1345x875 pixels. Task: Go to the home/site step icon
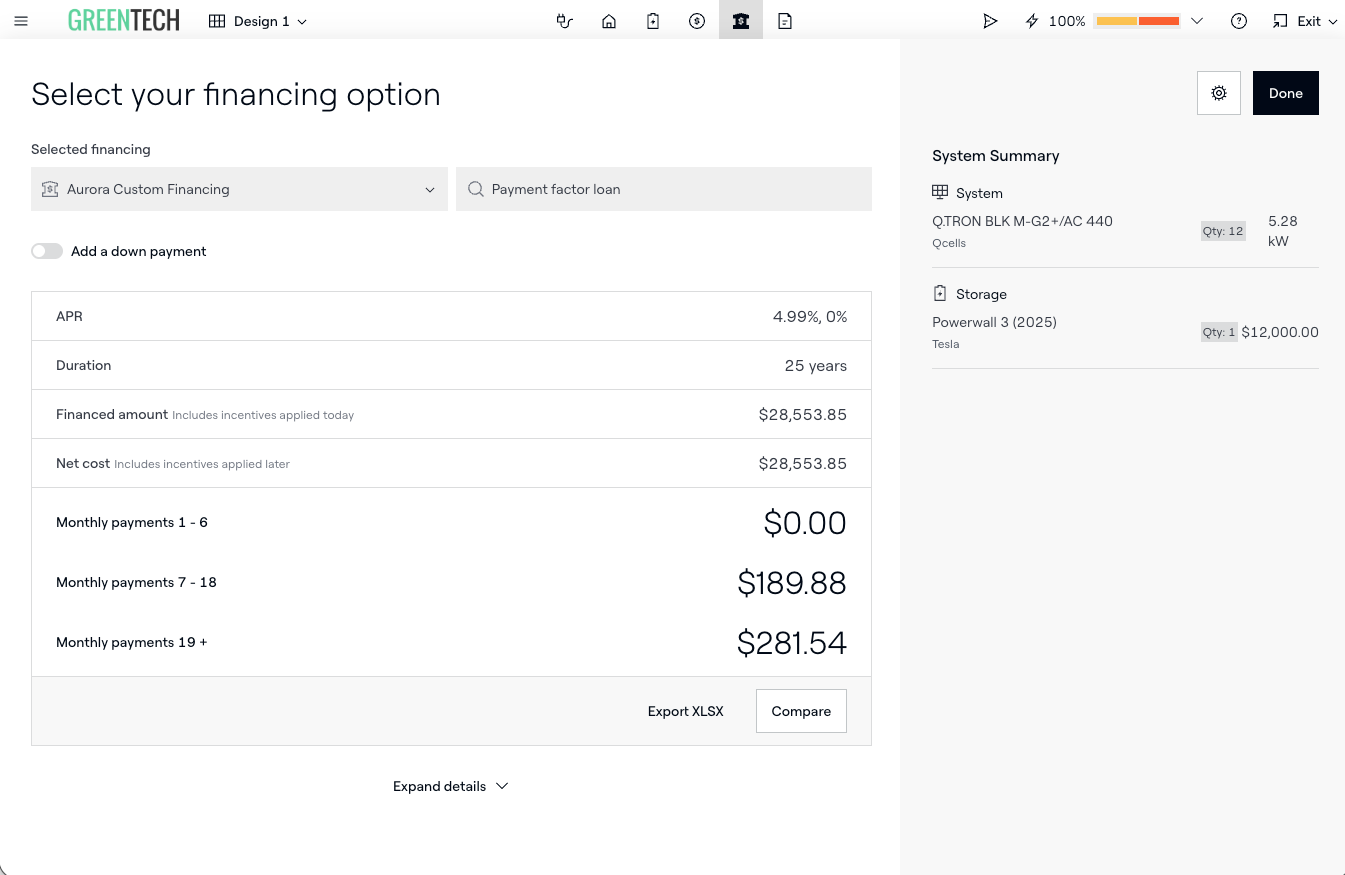click(x=609, y=21)
